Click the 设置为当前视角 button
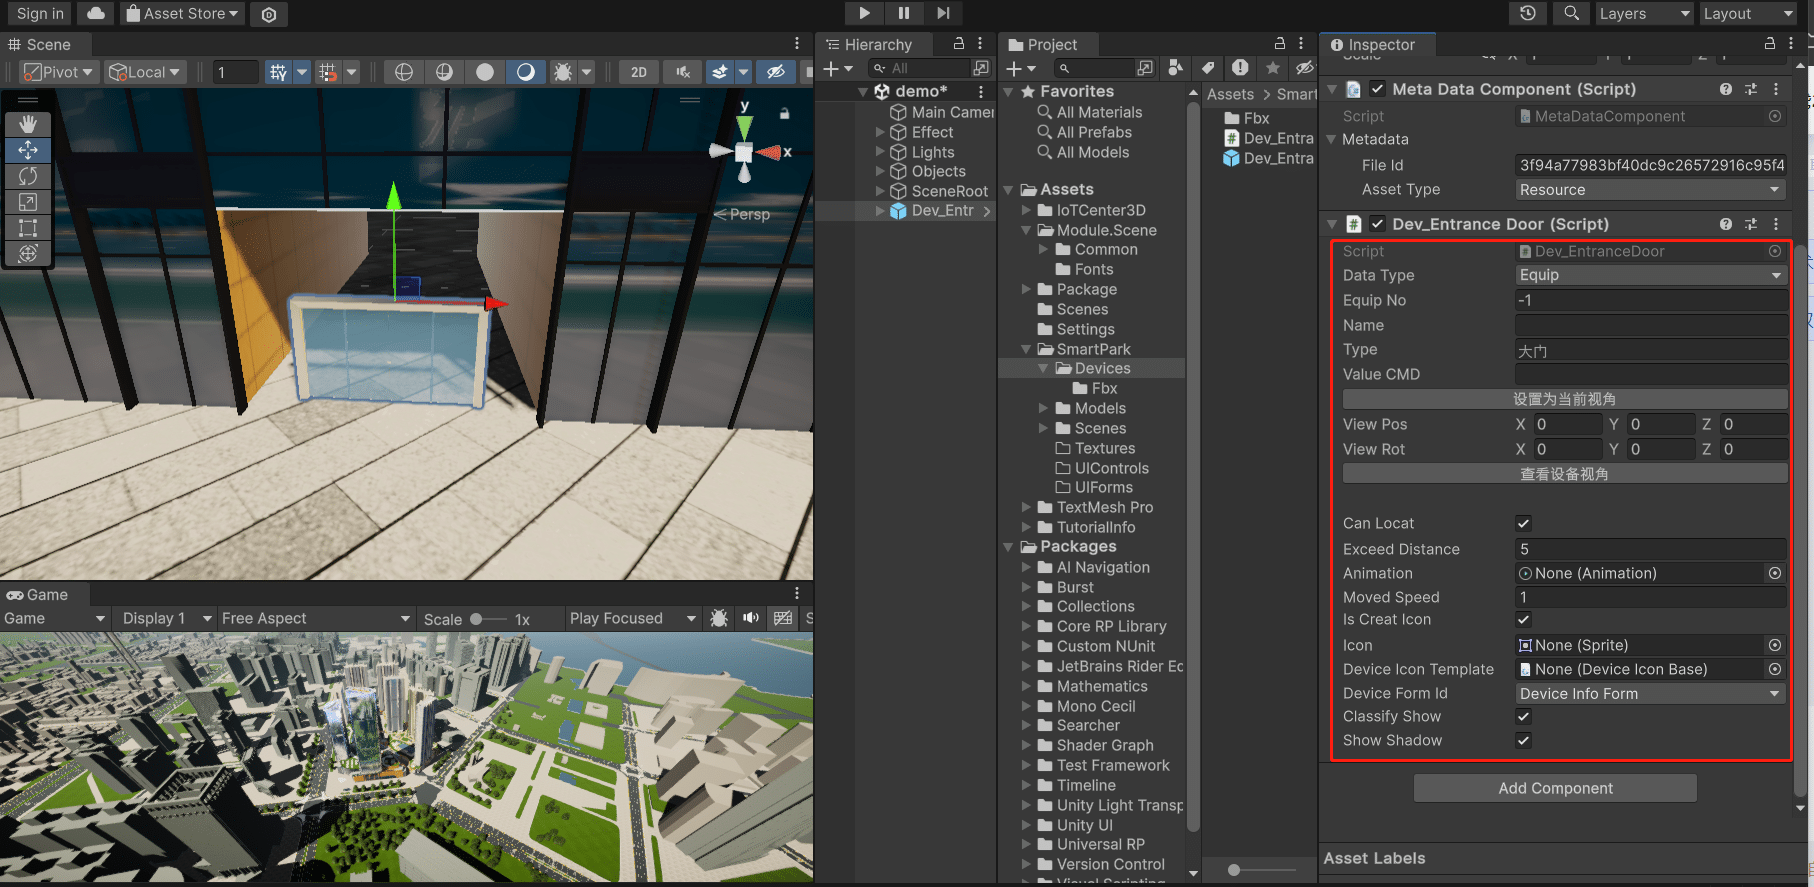This screenshot has height=887, width=1814. [1564, 399]
